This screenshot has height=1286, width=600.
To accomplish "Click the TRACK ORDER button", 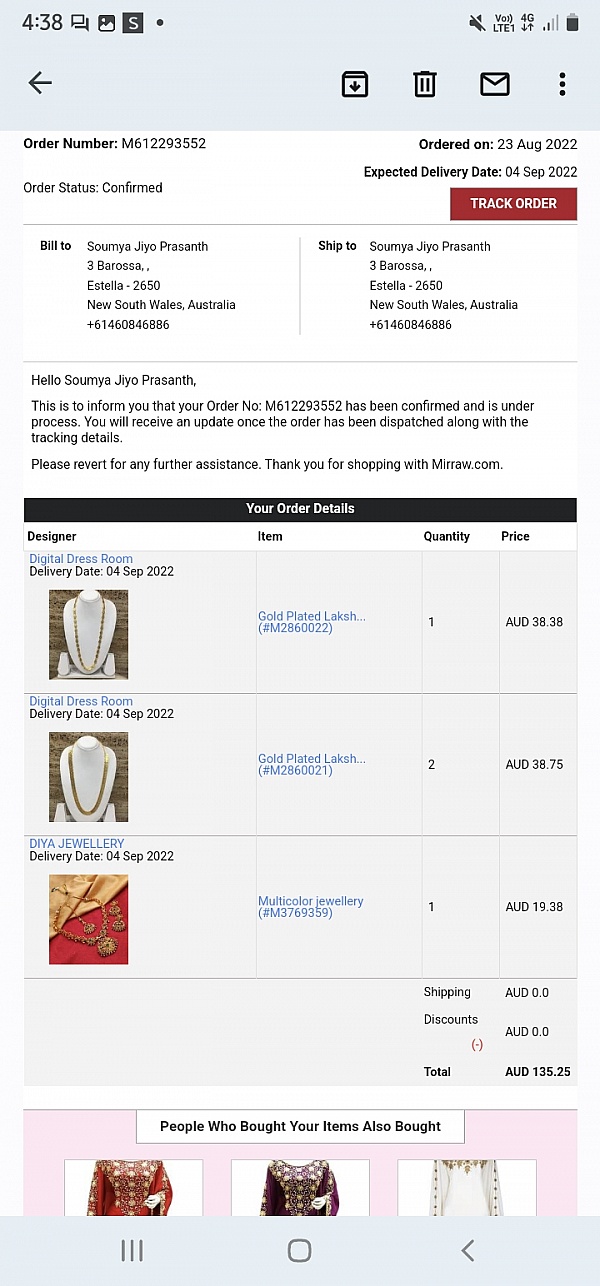I will pos(513,204).
